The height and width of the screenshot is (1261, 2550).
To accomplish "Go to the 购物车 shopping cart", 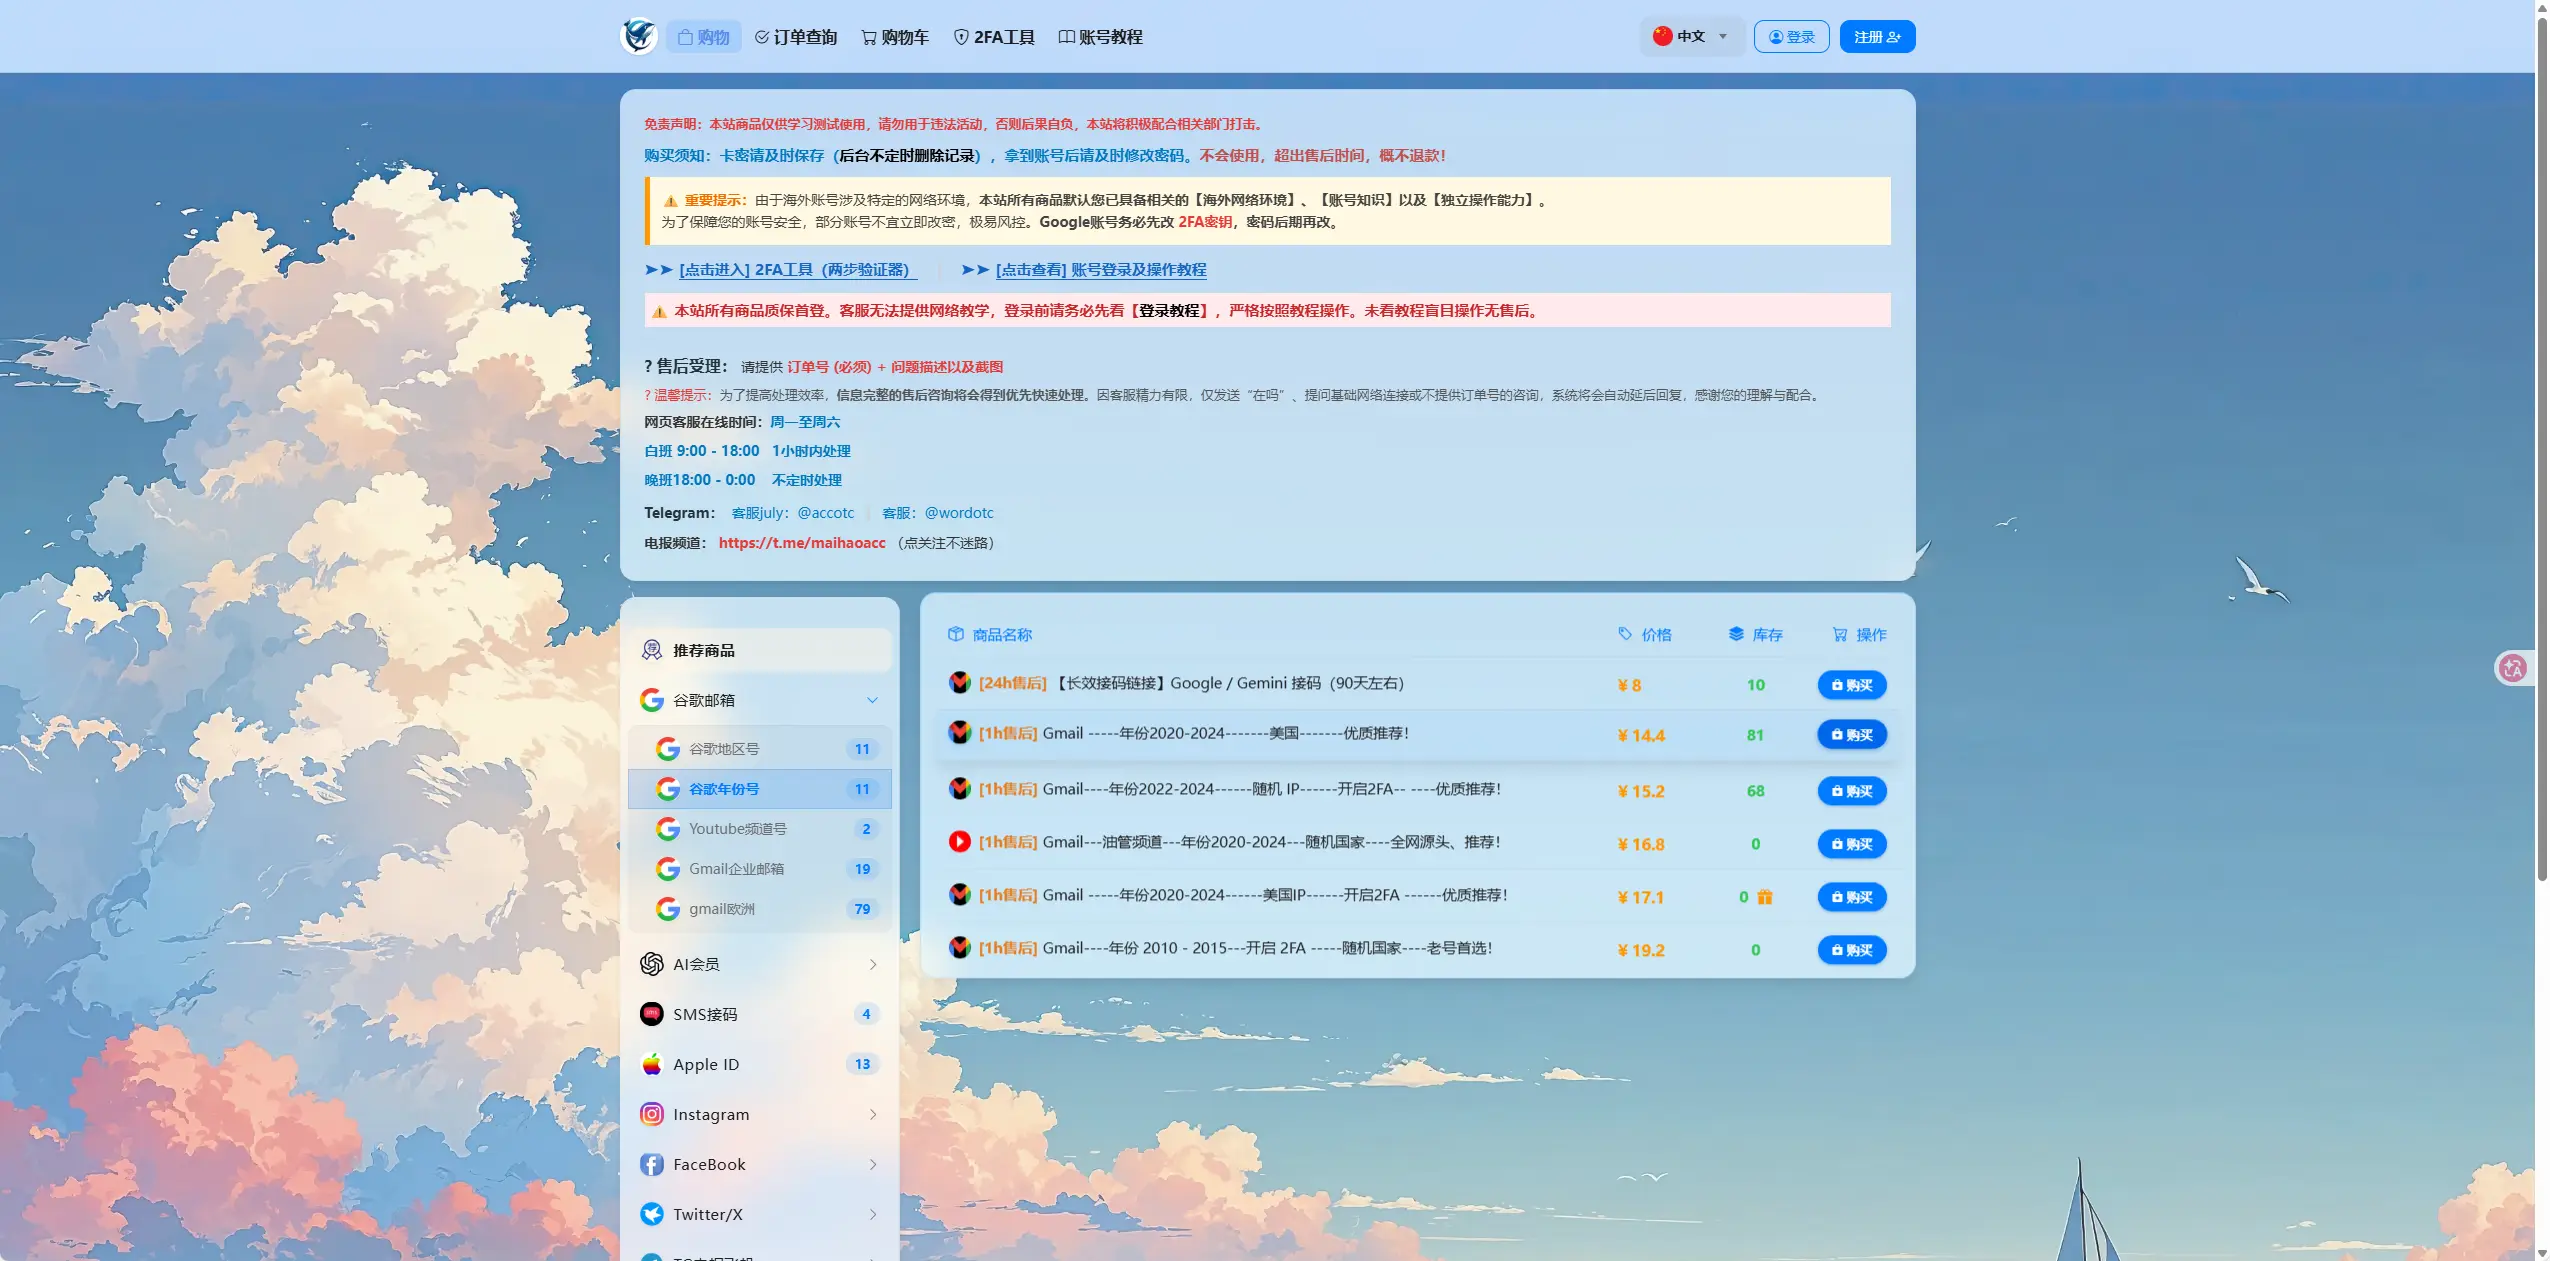I will pos(895,37).
